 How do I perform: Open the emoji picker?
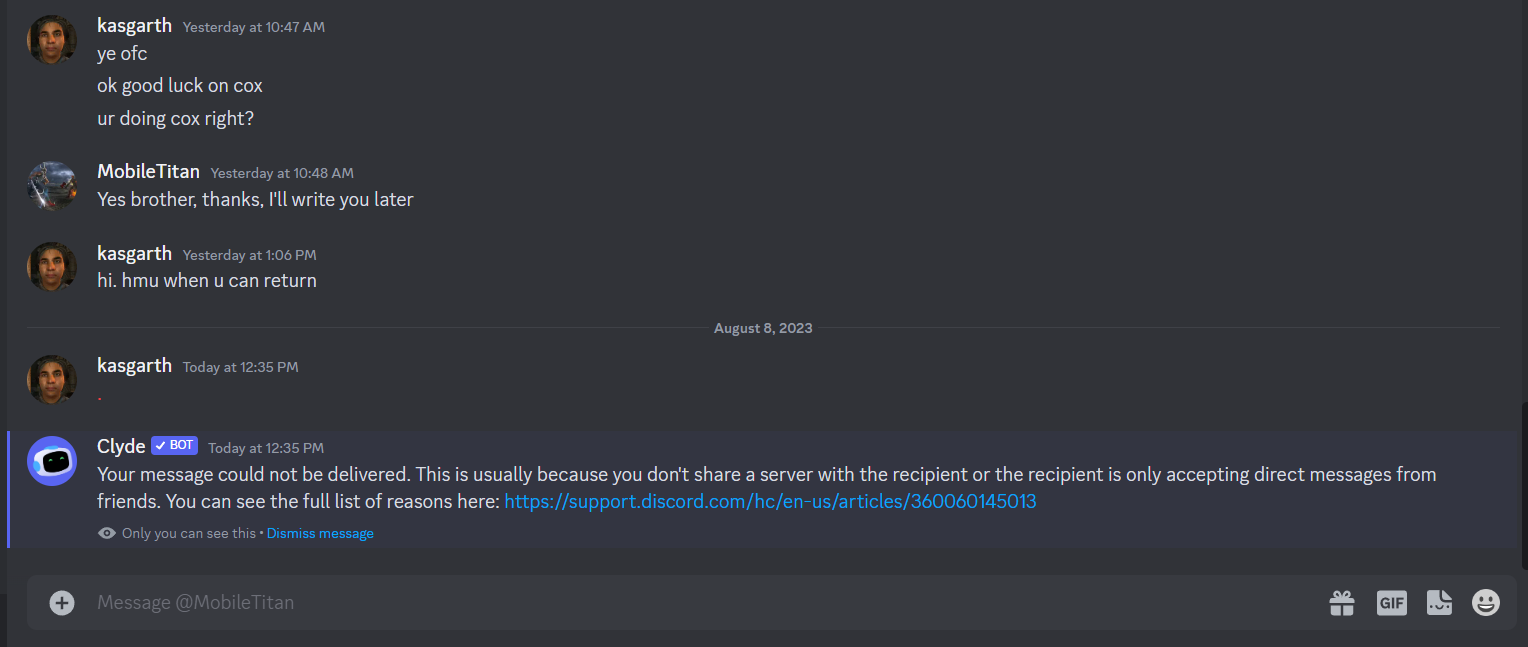pos(1486,602)
